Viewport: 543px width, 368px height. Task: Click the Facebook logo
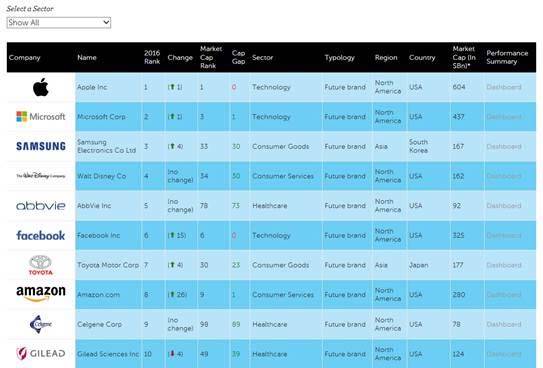[41, 235]
